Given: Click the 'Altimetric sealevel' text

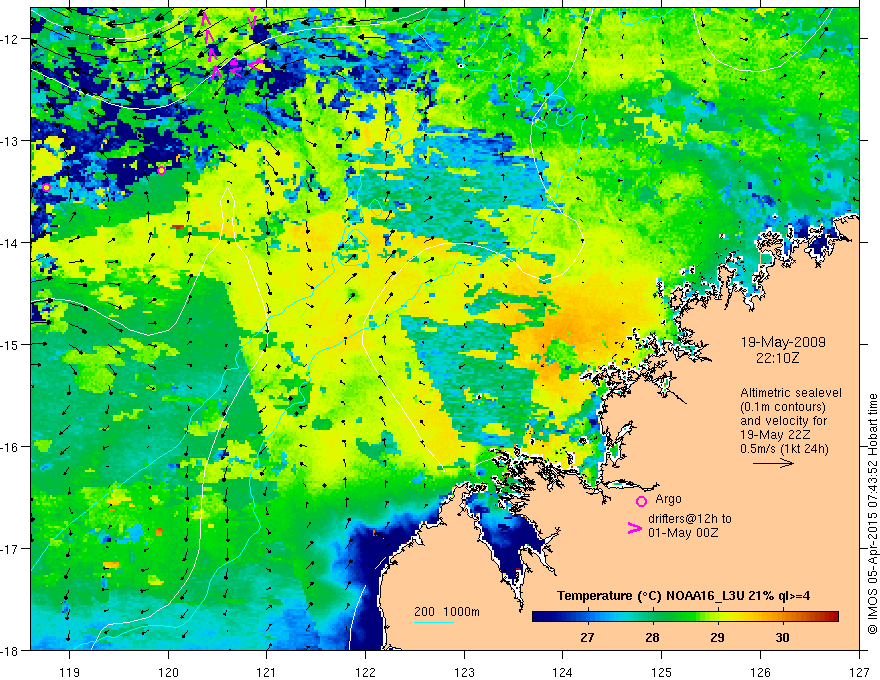Looking at the screenshot, I should pyautogui.click(x=791, y=393).
